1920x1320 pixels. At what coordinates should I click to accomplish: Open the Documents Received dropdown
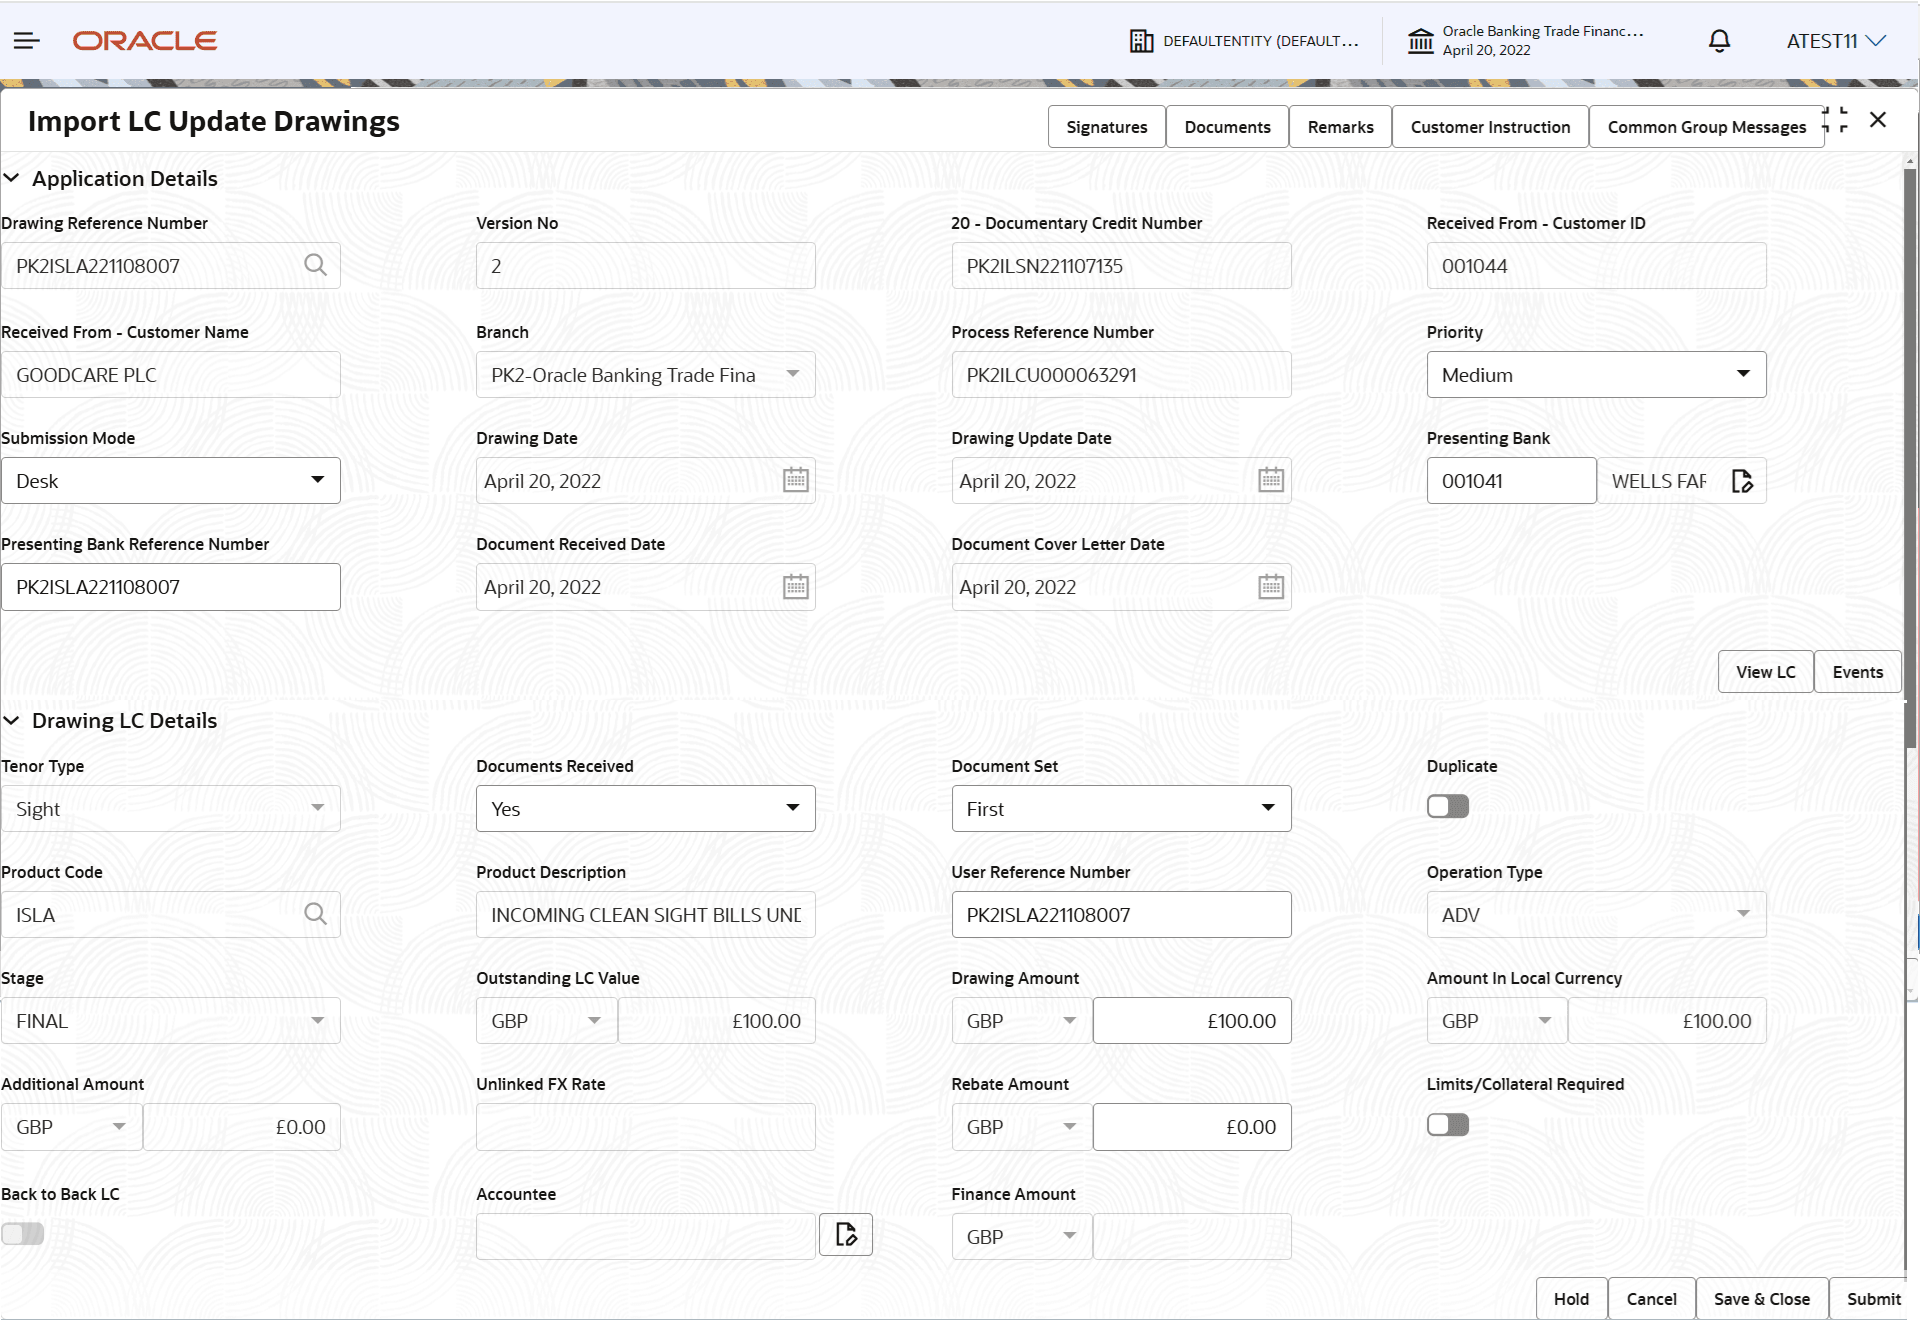pyautogui.click(x=792, y=808)
